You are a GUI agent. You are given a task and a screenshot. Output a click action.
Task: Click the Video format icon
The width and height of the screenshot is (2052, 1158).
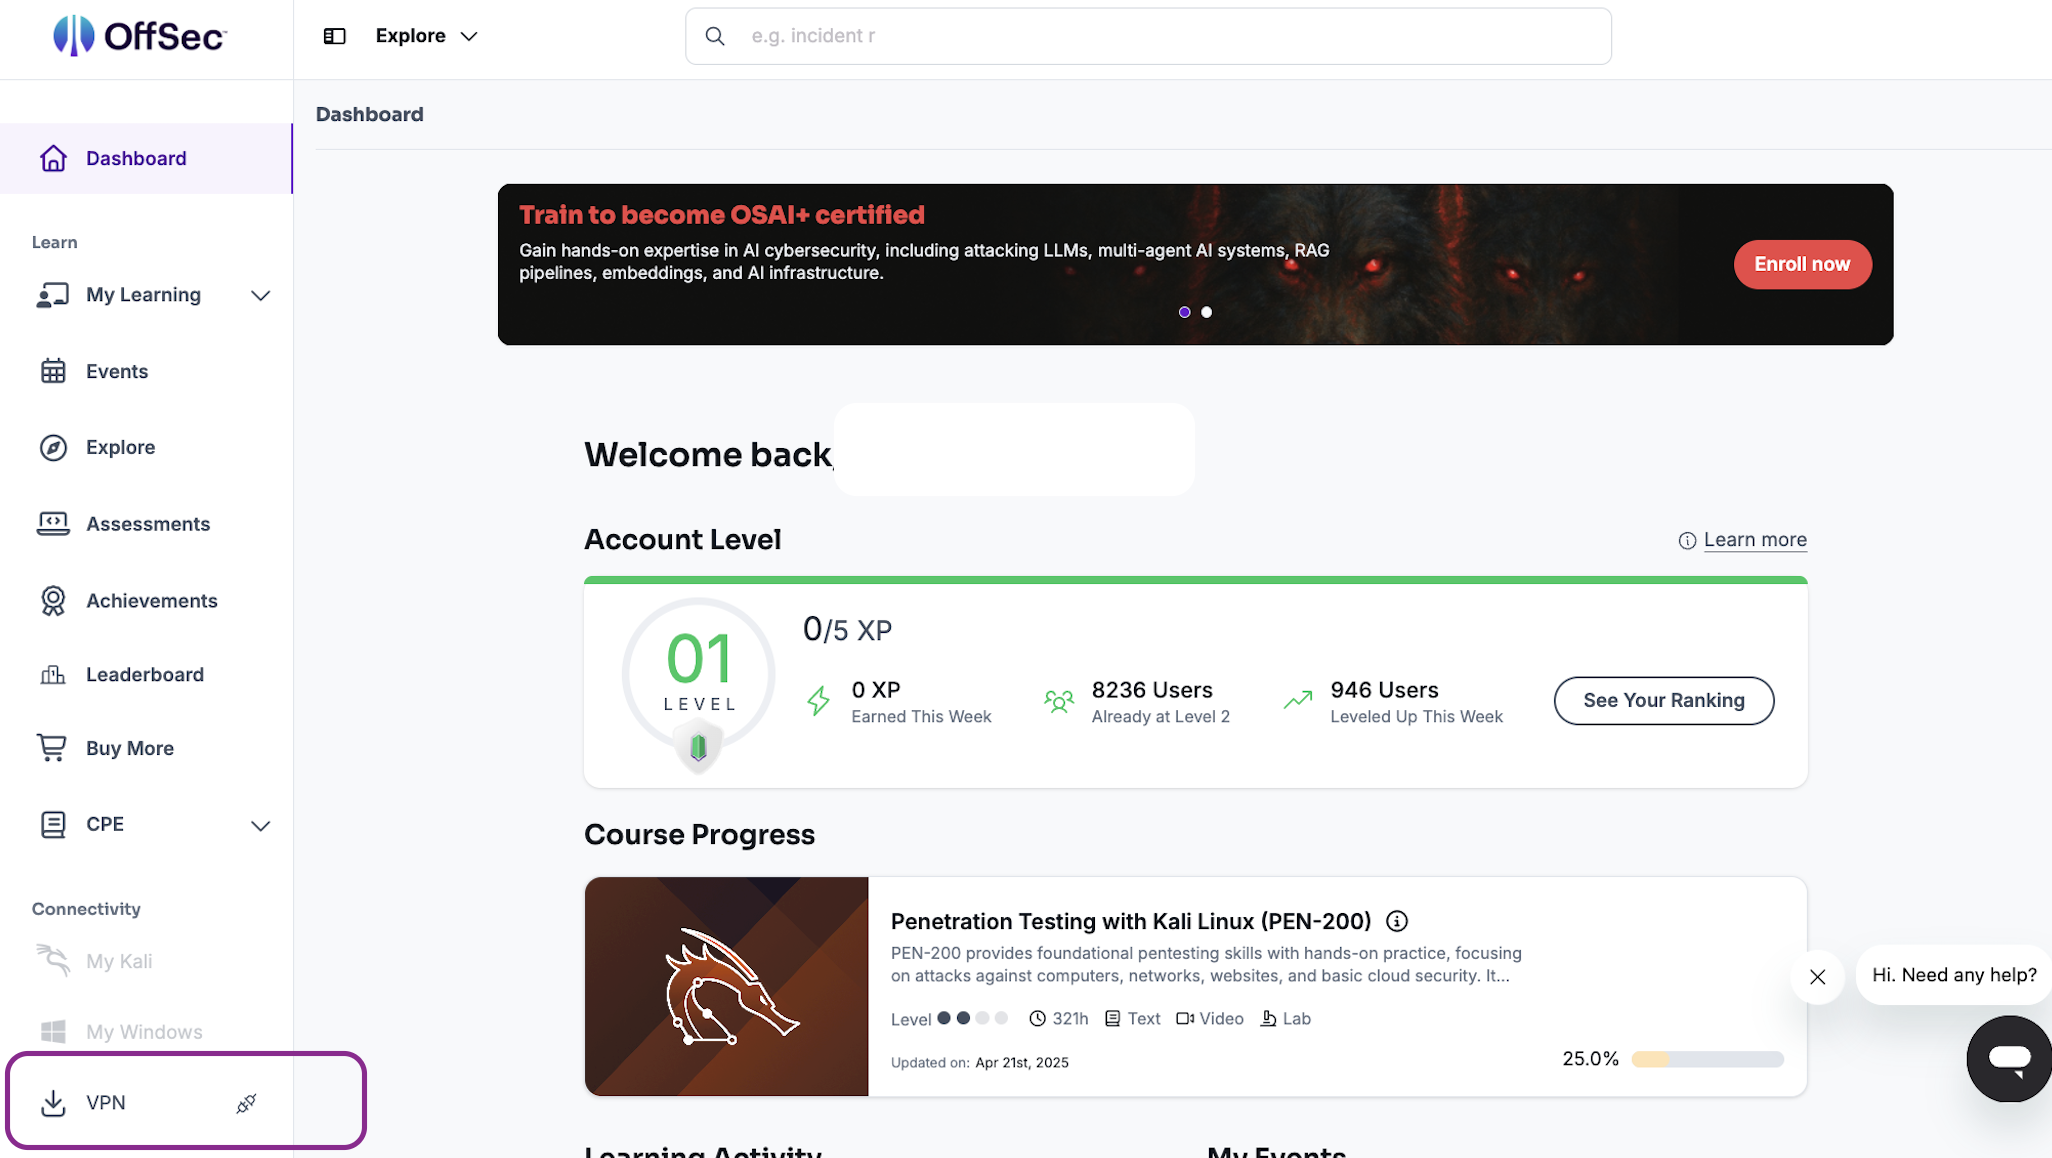pyautogui.click(x=1185, y=1019)
